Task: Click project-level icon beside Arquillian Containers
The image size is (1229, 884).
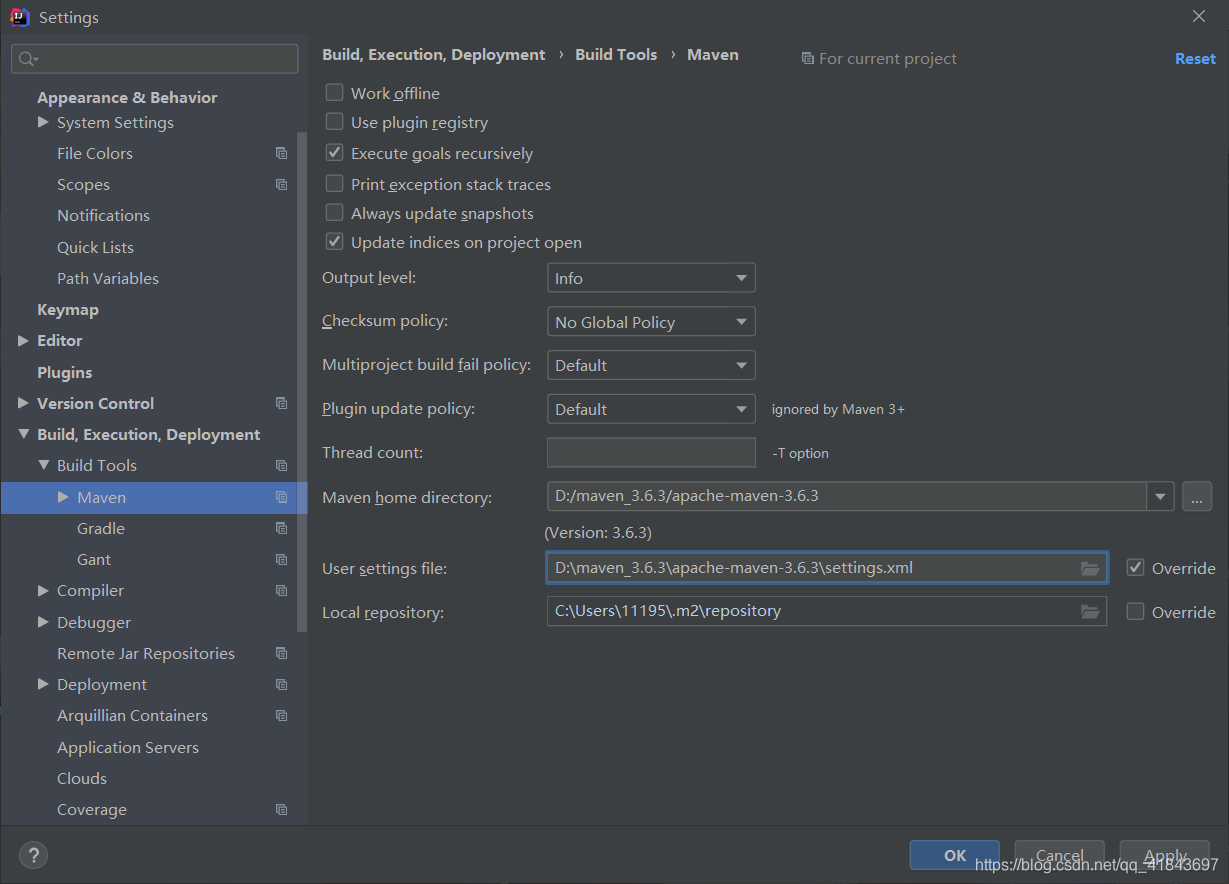Action: coord(281,716)
